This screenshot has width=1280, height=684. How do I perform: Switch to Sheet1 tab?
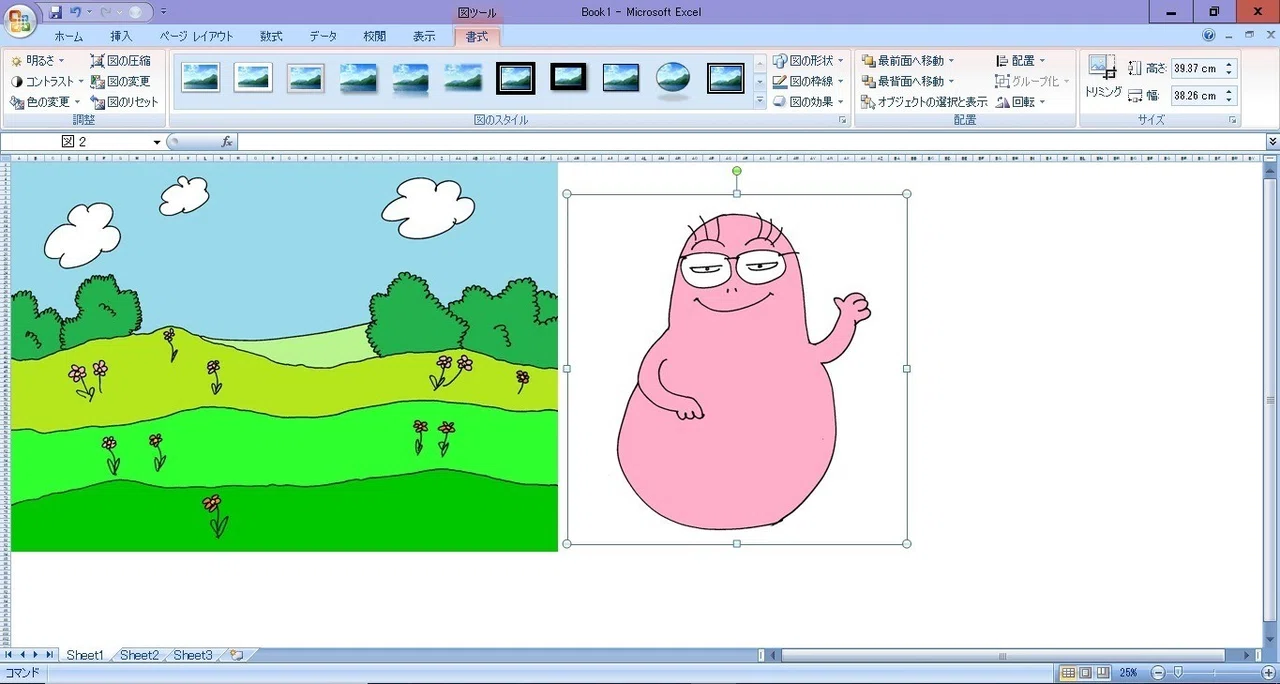pos(84,655)
